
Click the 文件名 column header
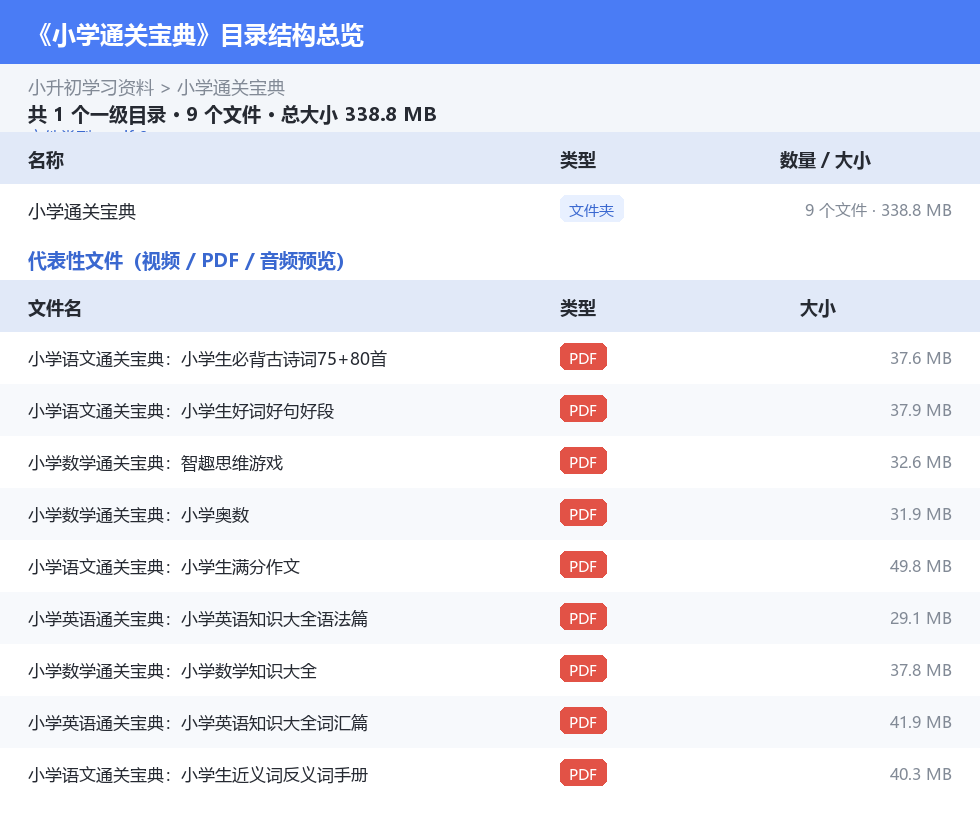tap(54, 308)
